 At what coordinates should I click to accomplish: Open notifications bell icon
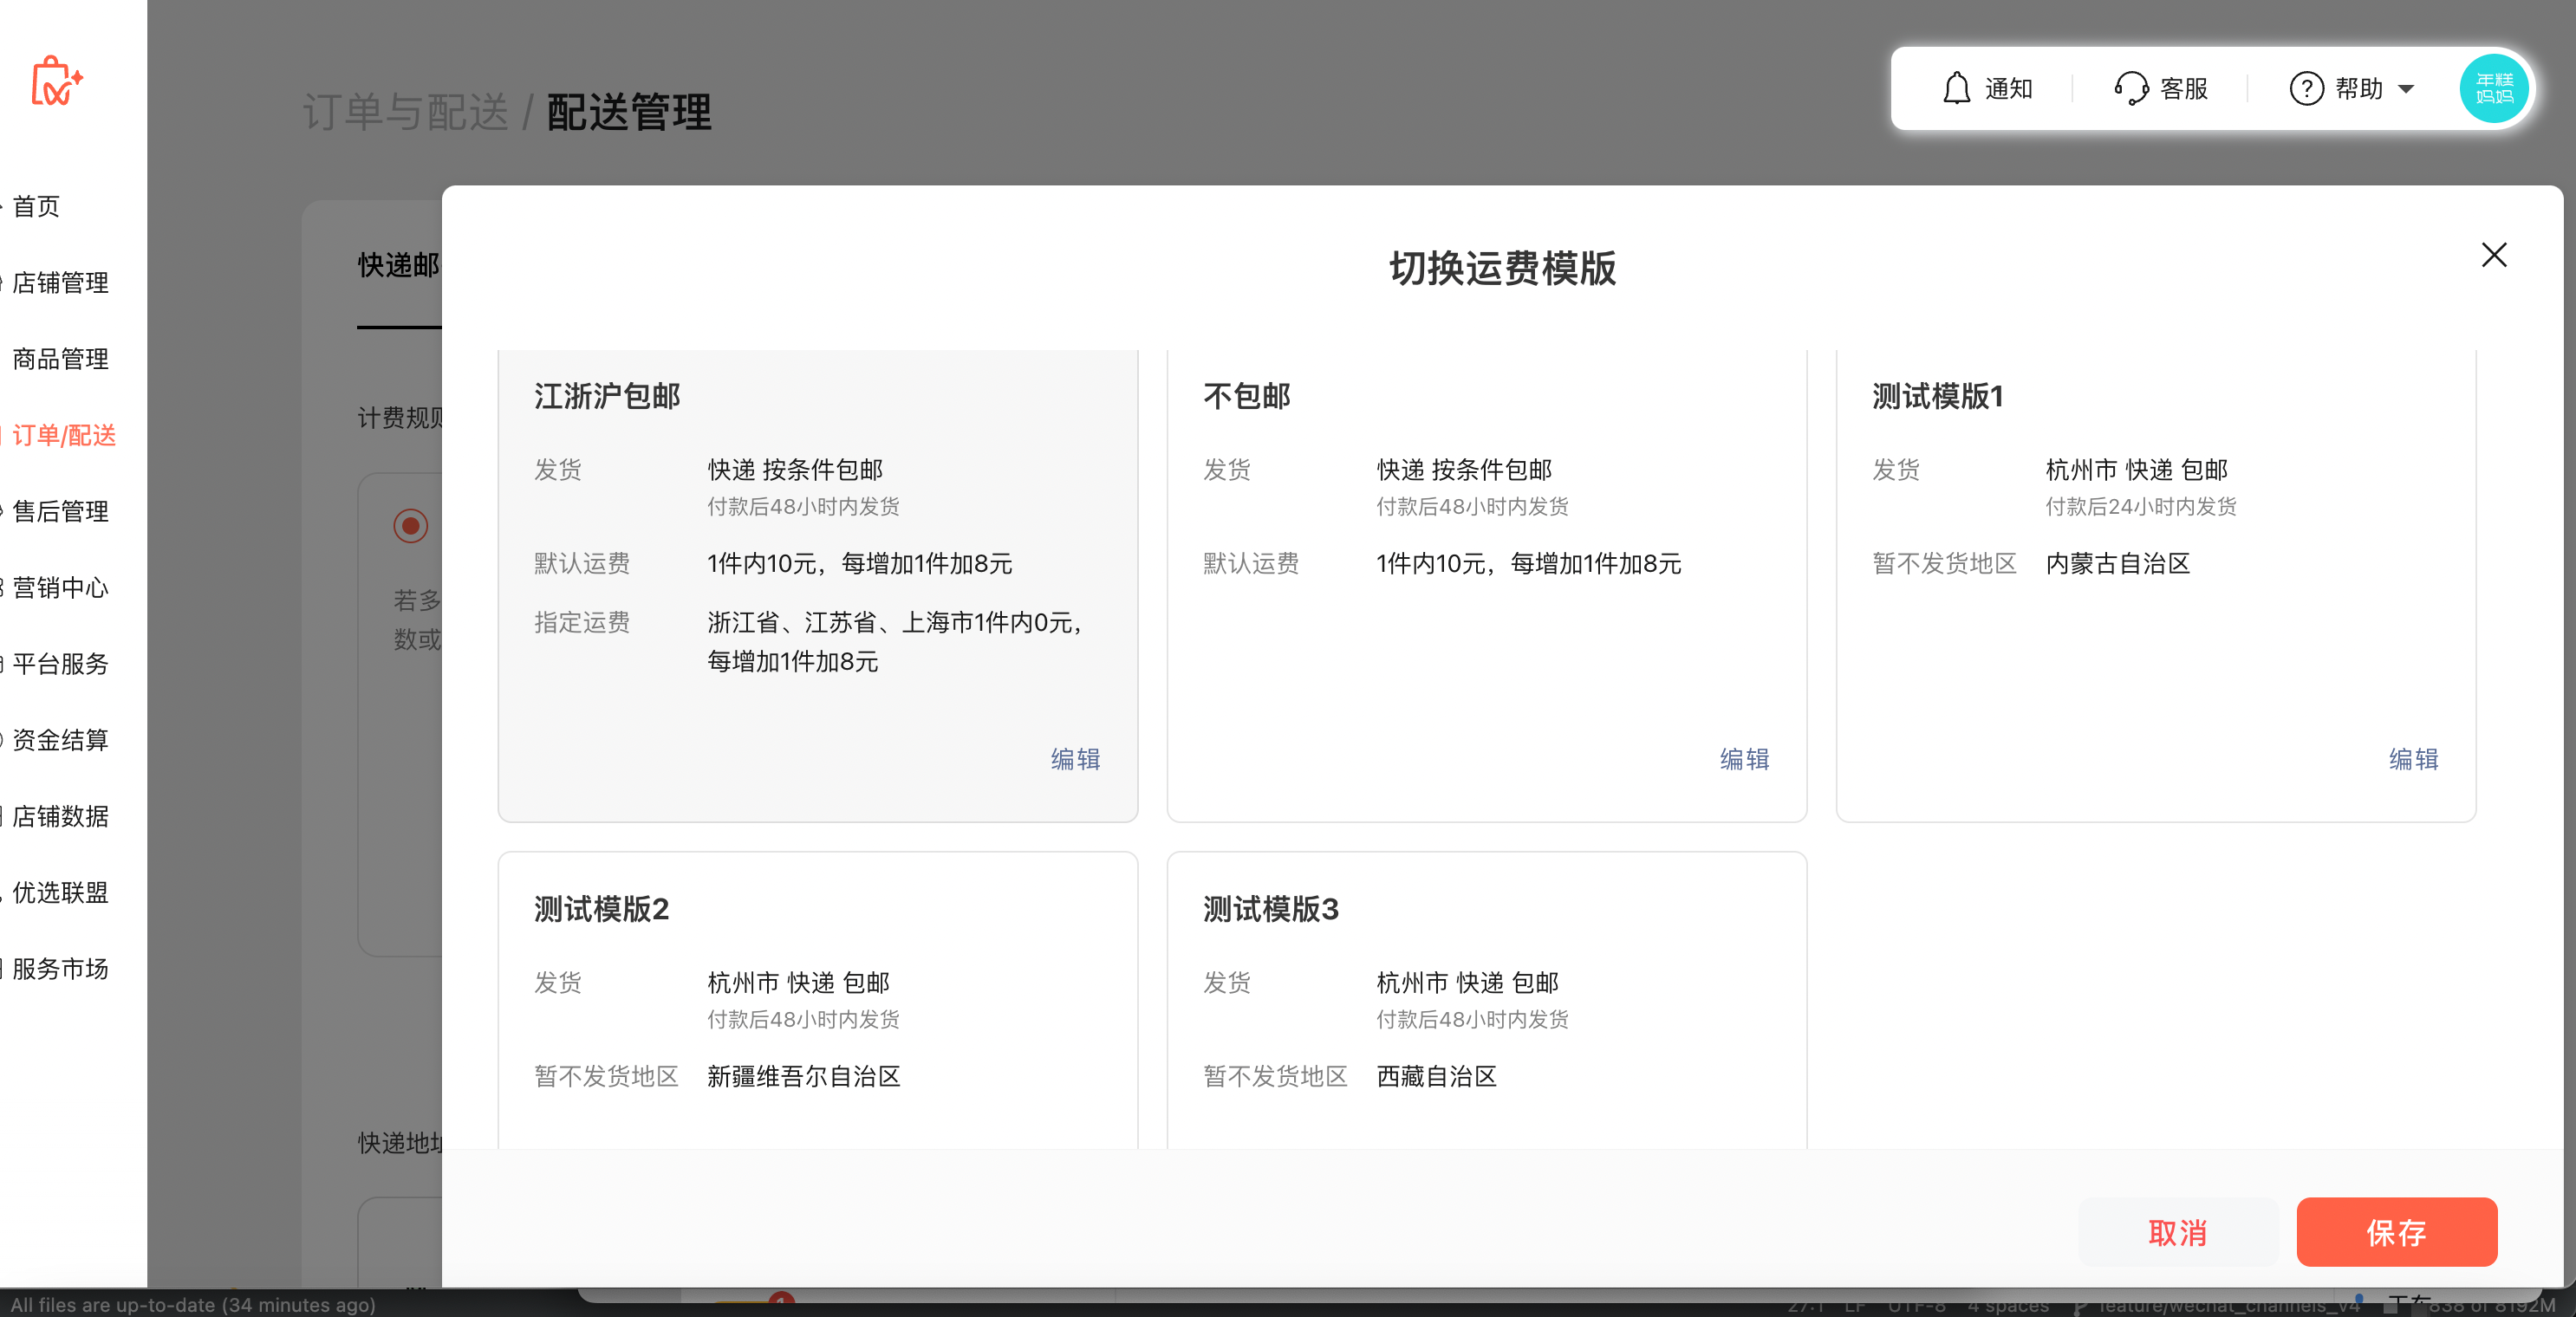[1956, 88]
